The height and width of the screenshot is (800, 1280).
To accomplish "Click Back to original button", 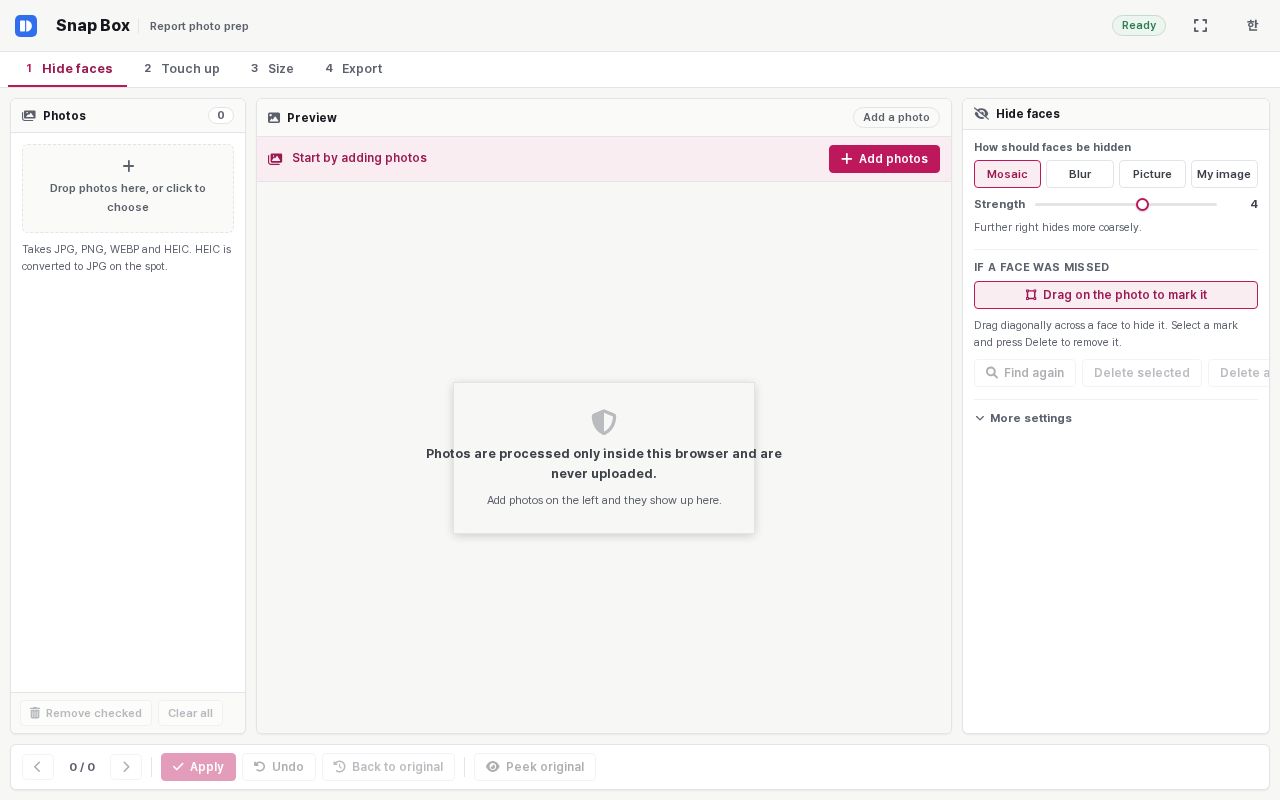I will click(388, 767).
